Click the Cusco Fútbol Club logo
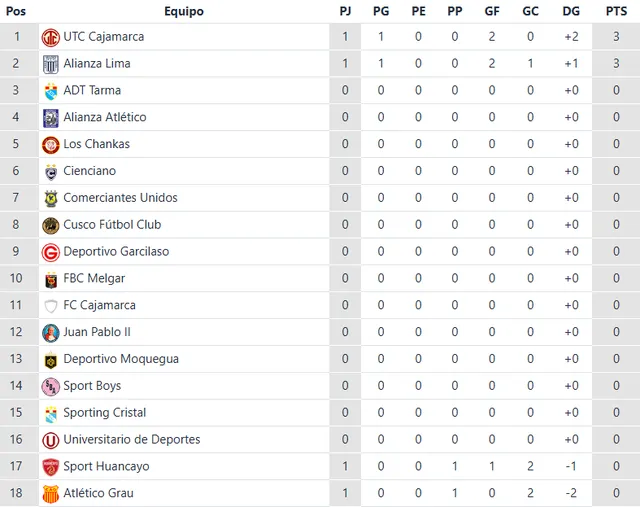Viewport: 640px width, 507px height. (51, 225)
